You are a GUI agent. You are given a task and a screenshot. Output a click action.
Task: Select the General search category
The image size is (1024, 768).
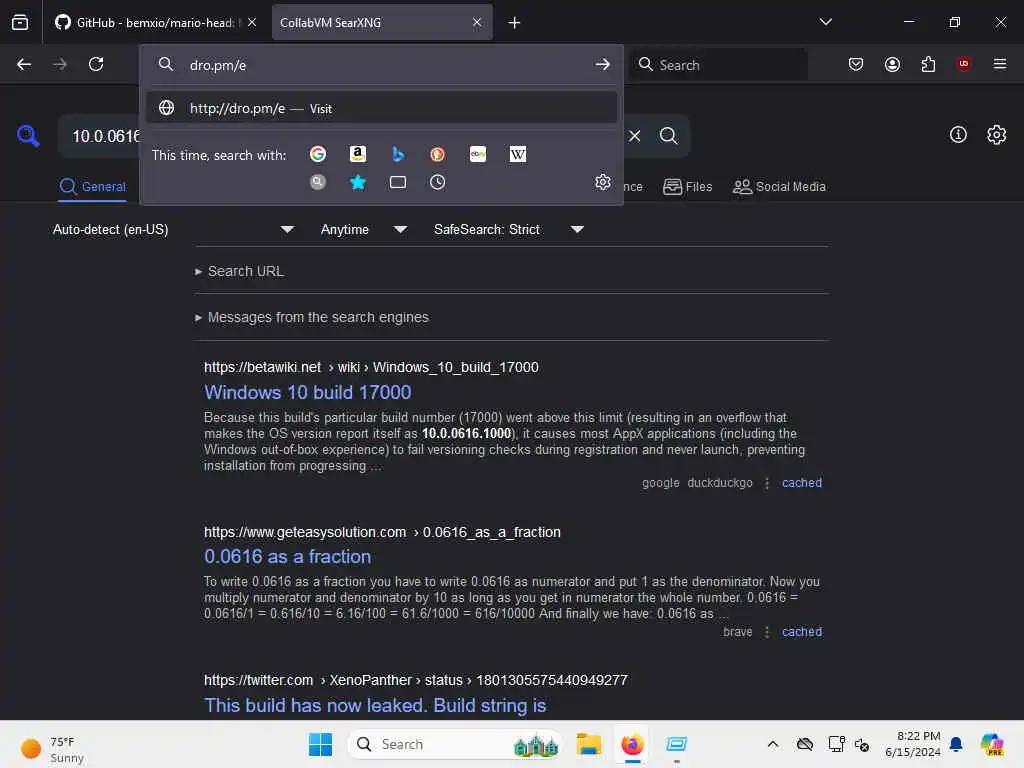[92, 187]
